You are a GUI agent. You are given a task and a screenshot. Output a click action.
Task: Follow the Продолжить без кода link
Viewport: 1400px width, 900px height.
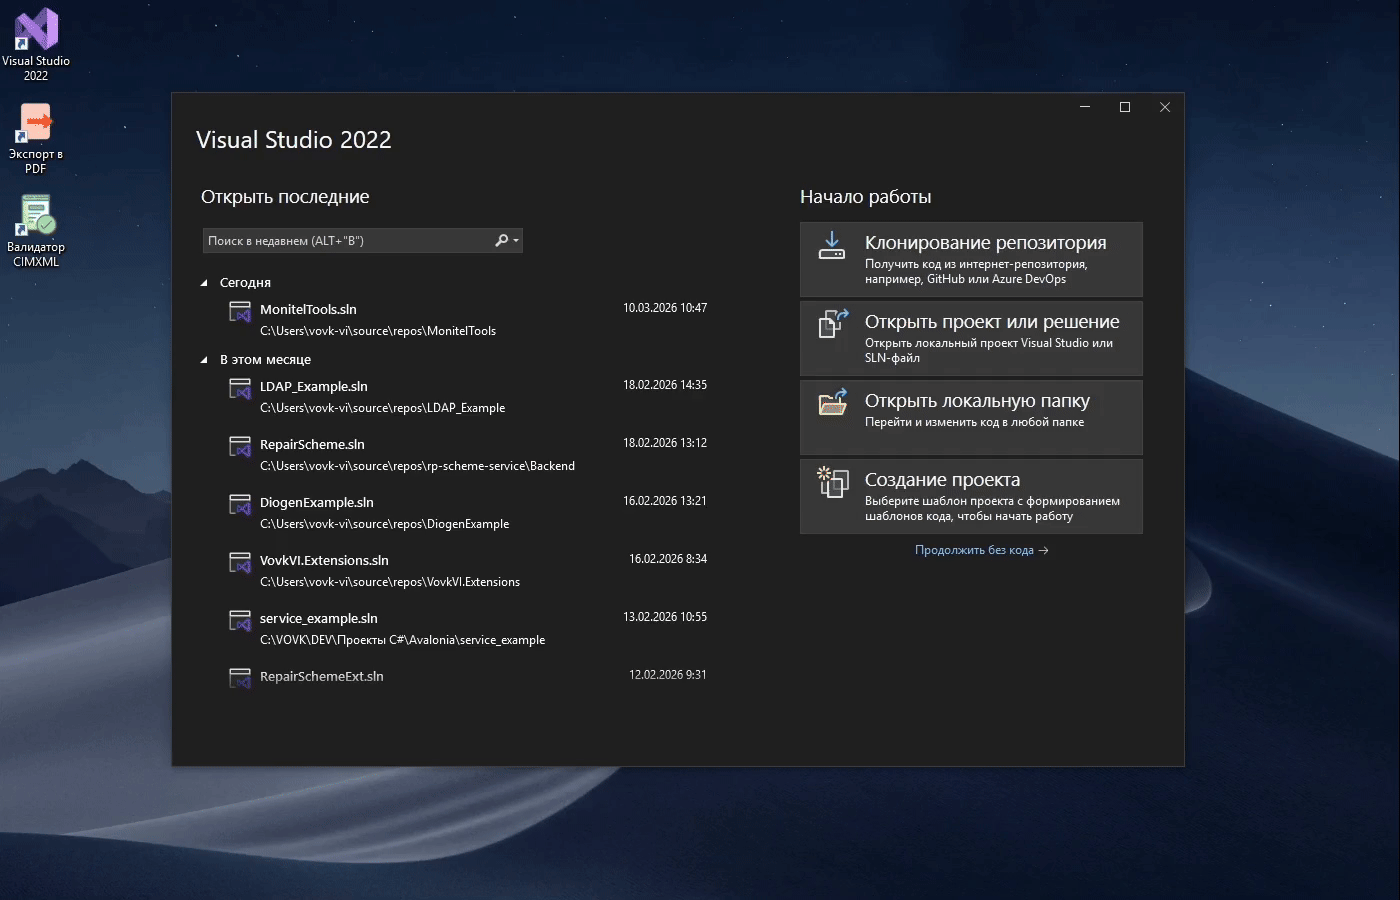click(981, 550)
